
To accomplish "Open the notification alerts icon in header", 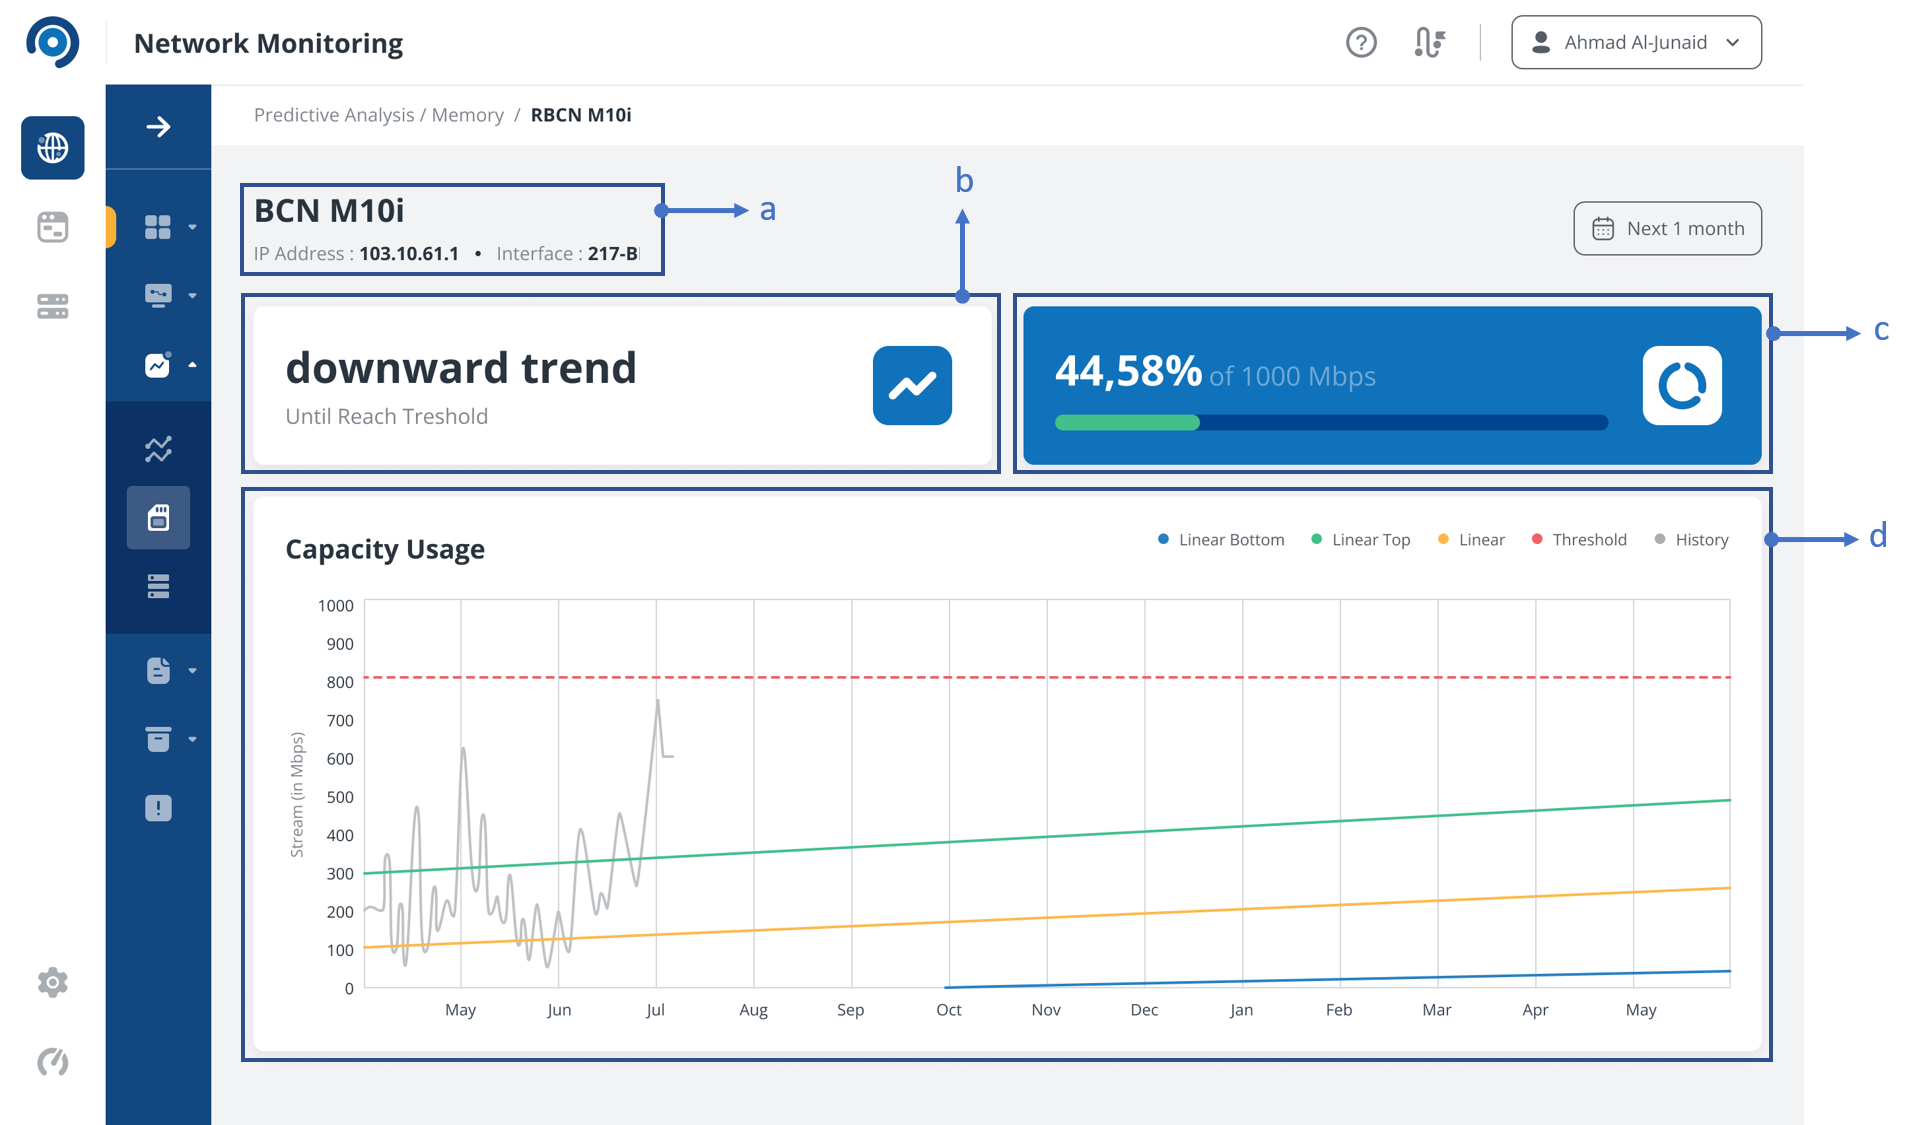I will click(1430, 43).
